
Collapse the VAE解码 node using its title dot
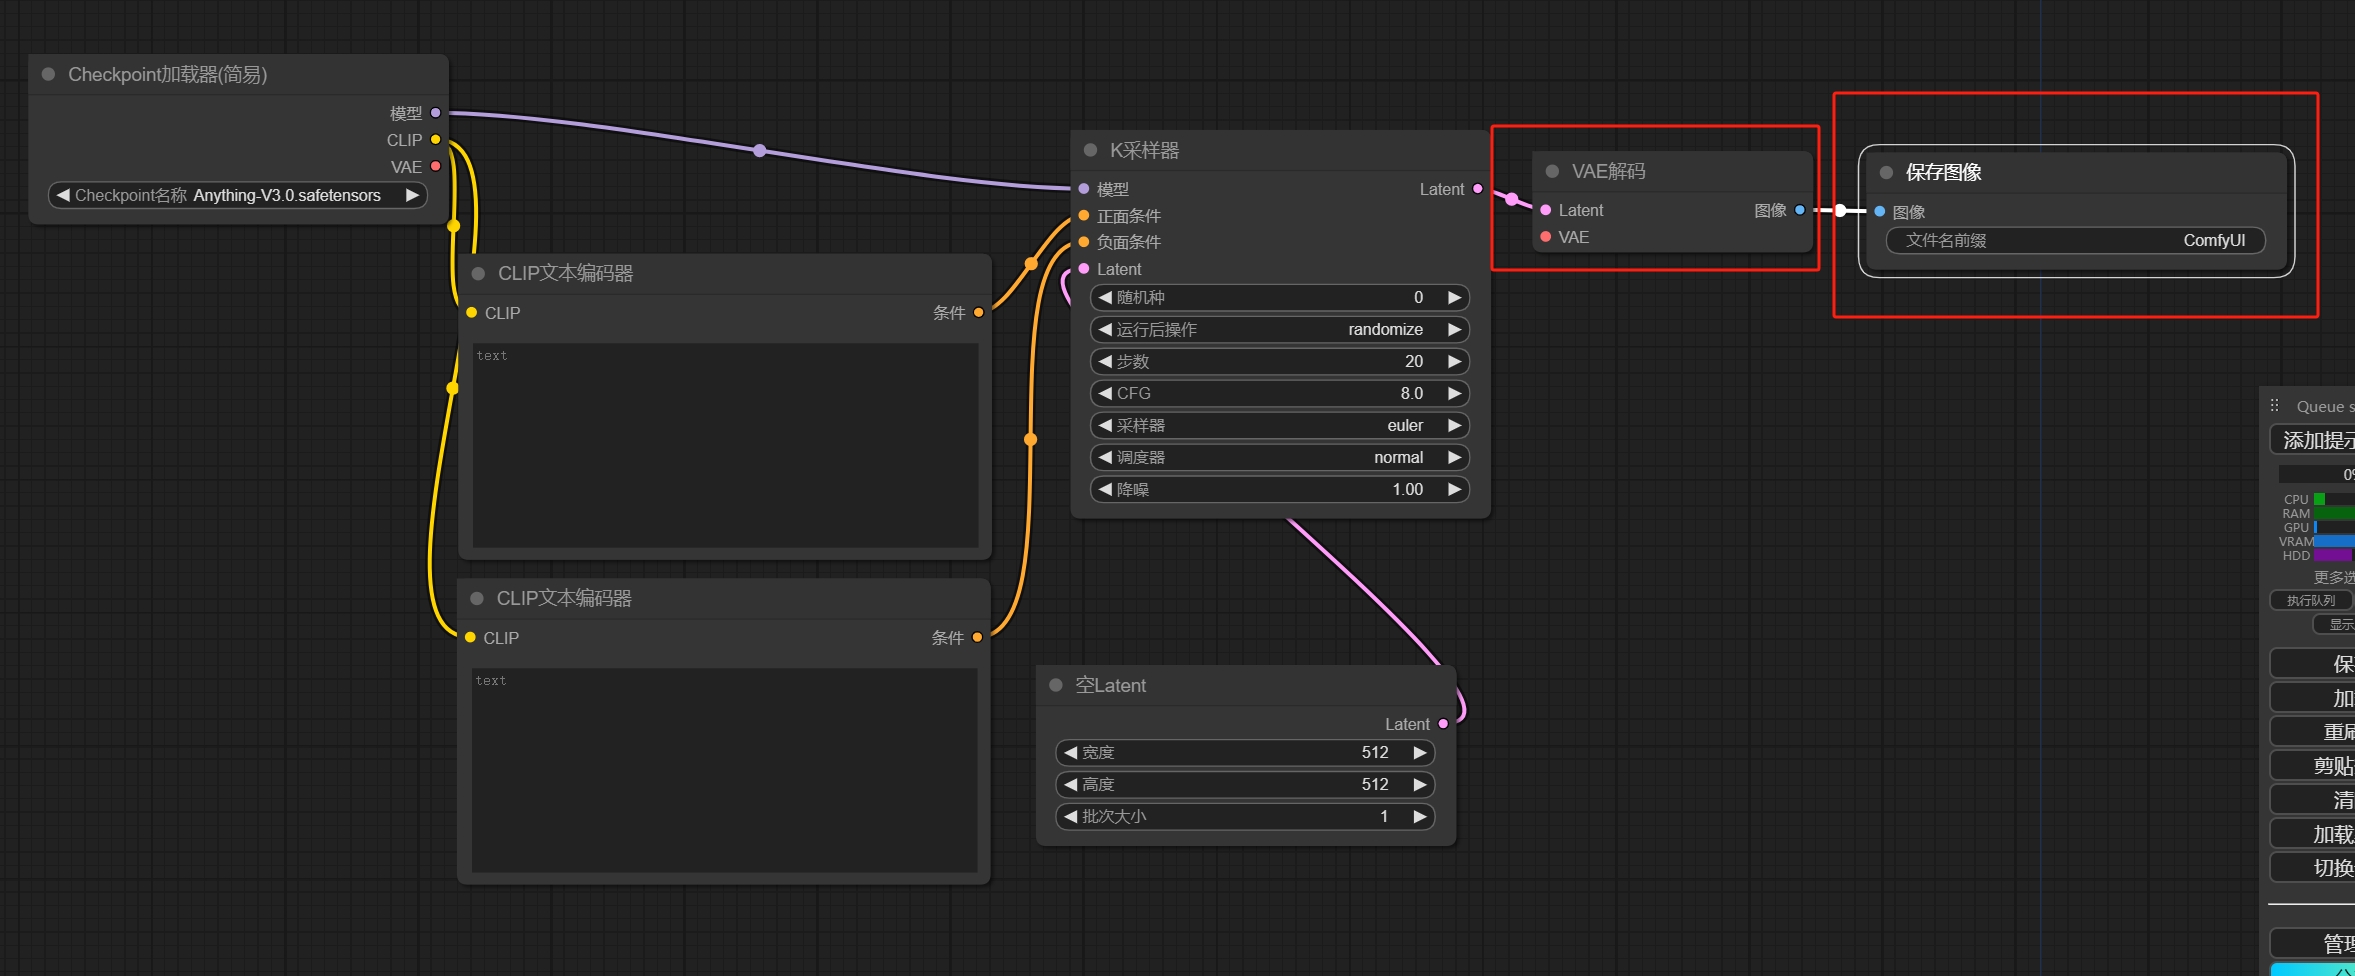pyautogui.click(x=1552, y=171)
